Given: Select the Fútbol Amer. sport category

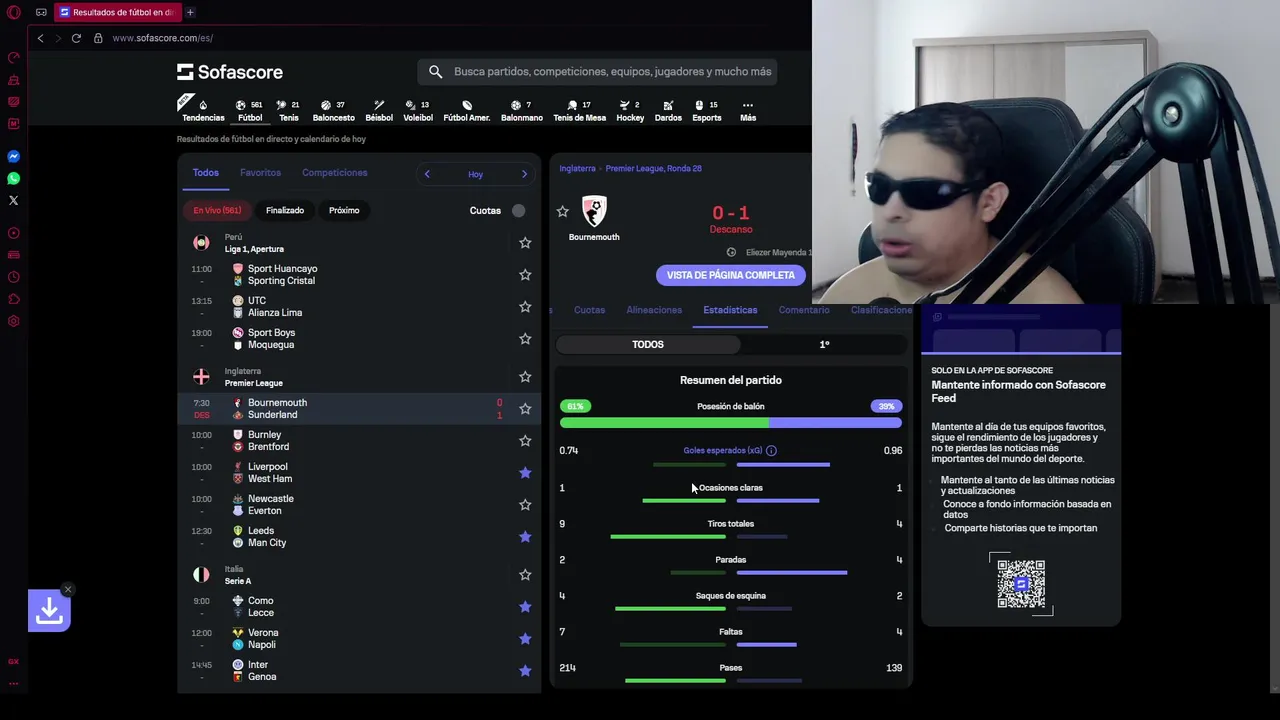Looking at the screenshot, I should 467,111.
